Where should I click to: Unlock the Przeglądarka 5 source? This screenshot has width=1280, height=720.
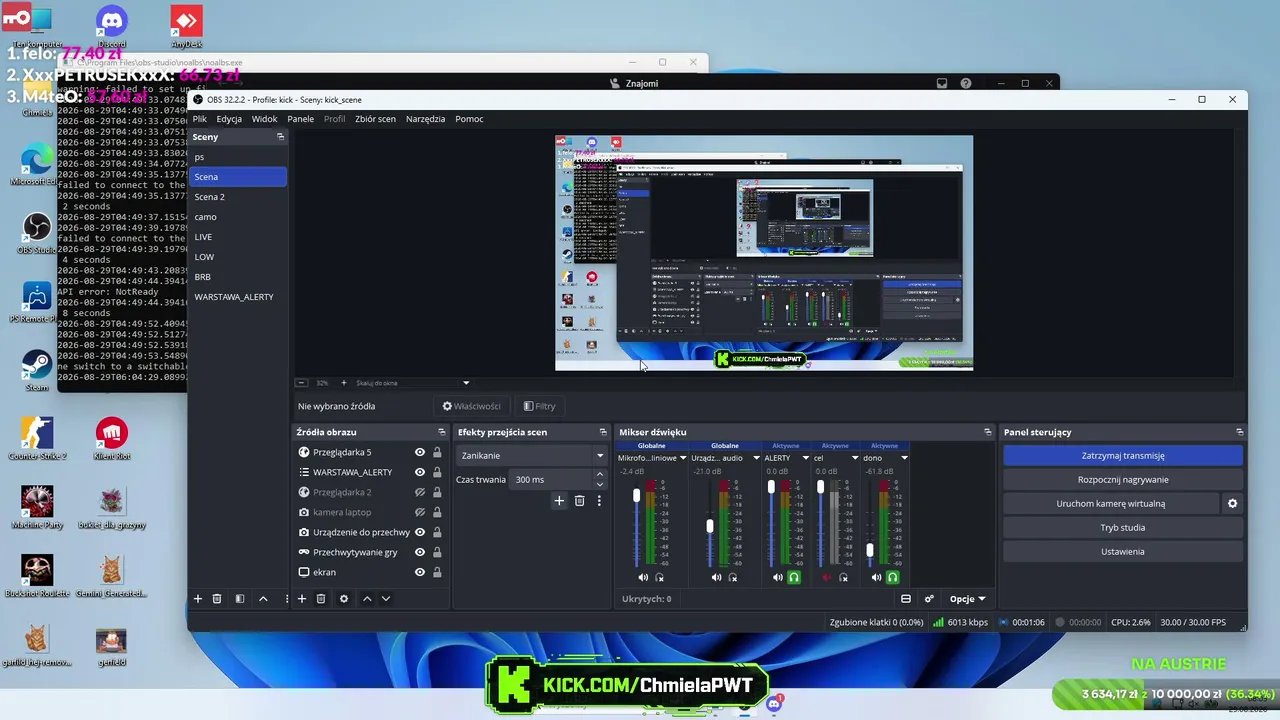pos(437,452)
